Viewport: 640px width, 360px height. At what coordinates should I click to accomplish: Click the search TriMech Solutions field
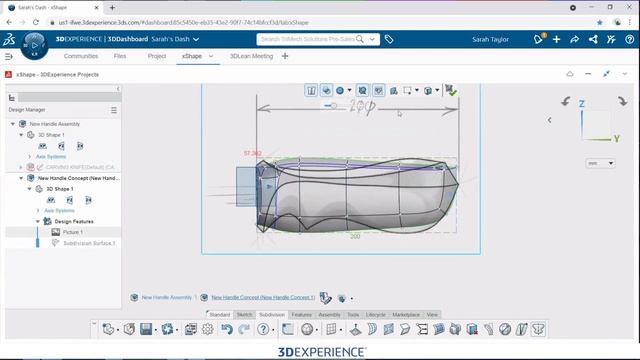(x=308, y=39)
